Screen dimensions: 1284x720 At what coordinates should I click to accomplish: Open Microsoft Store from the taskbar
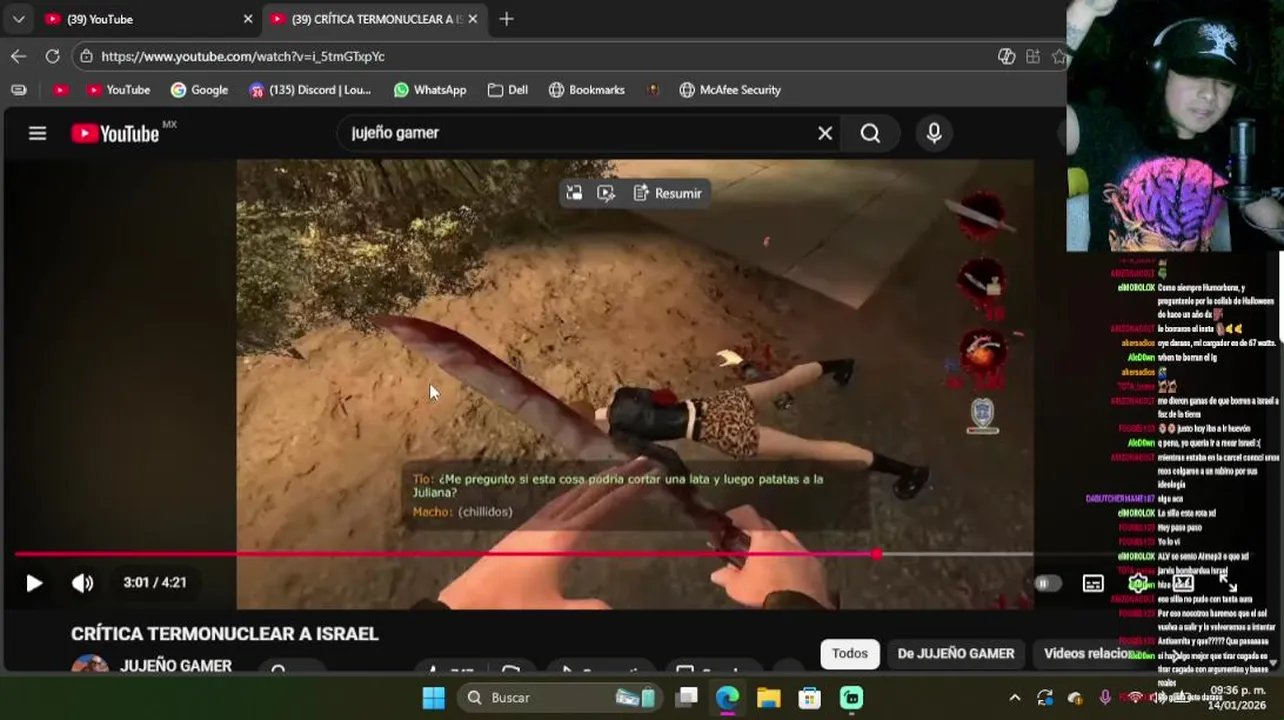[x=809, y=697]
